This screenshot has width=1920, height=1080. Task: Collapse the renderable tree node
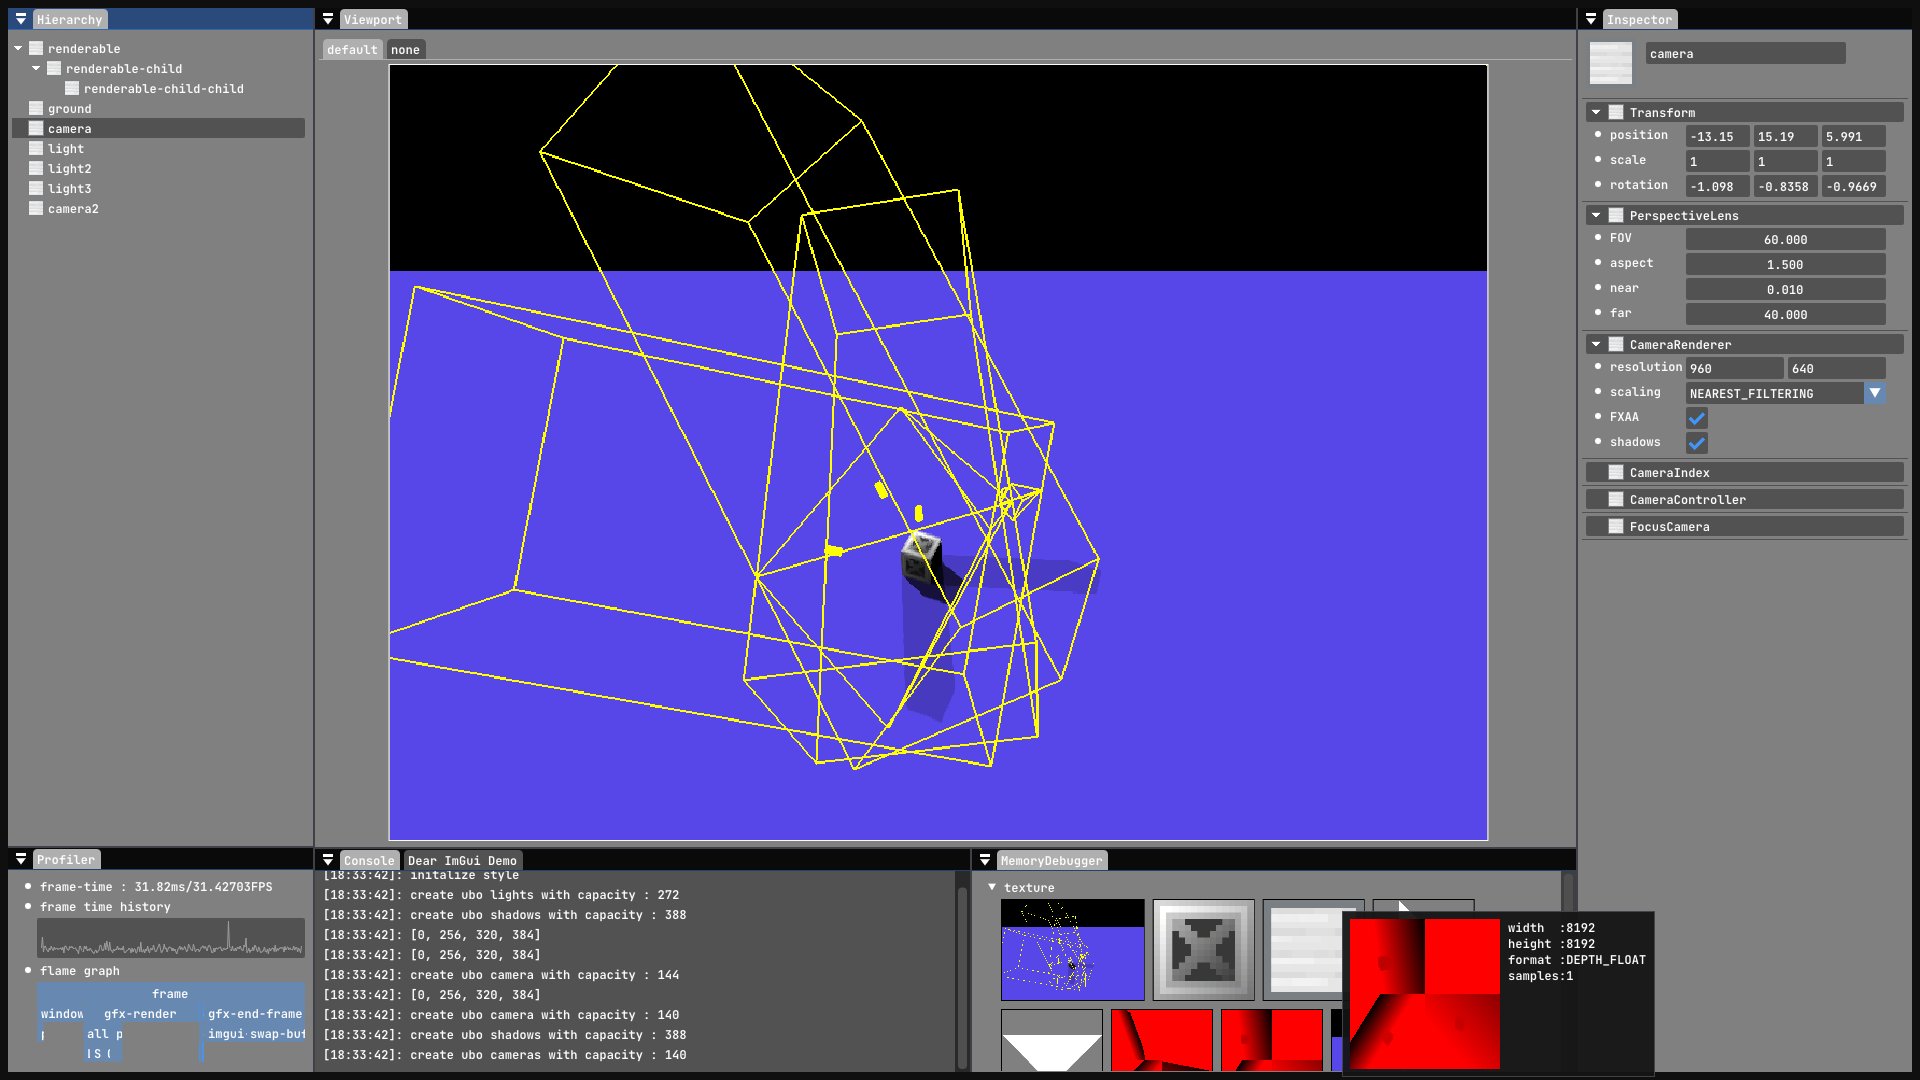pyautogui.click(x=18, y=48)
